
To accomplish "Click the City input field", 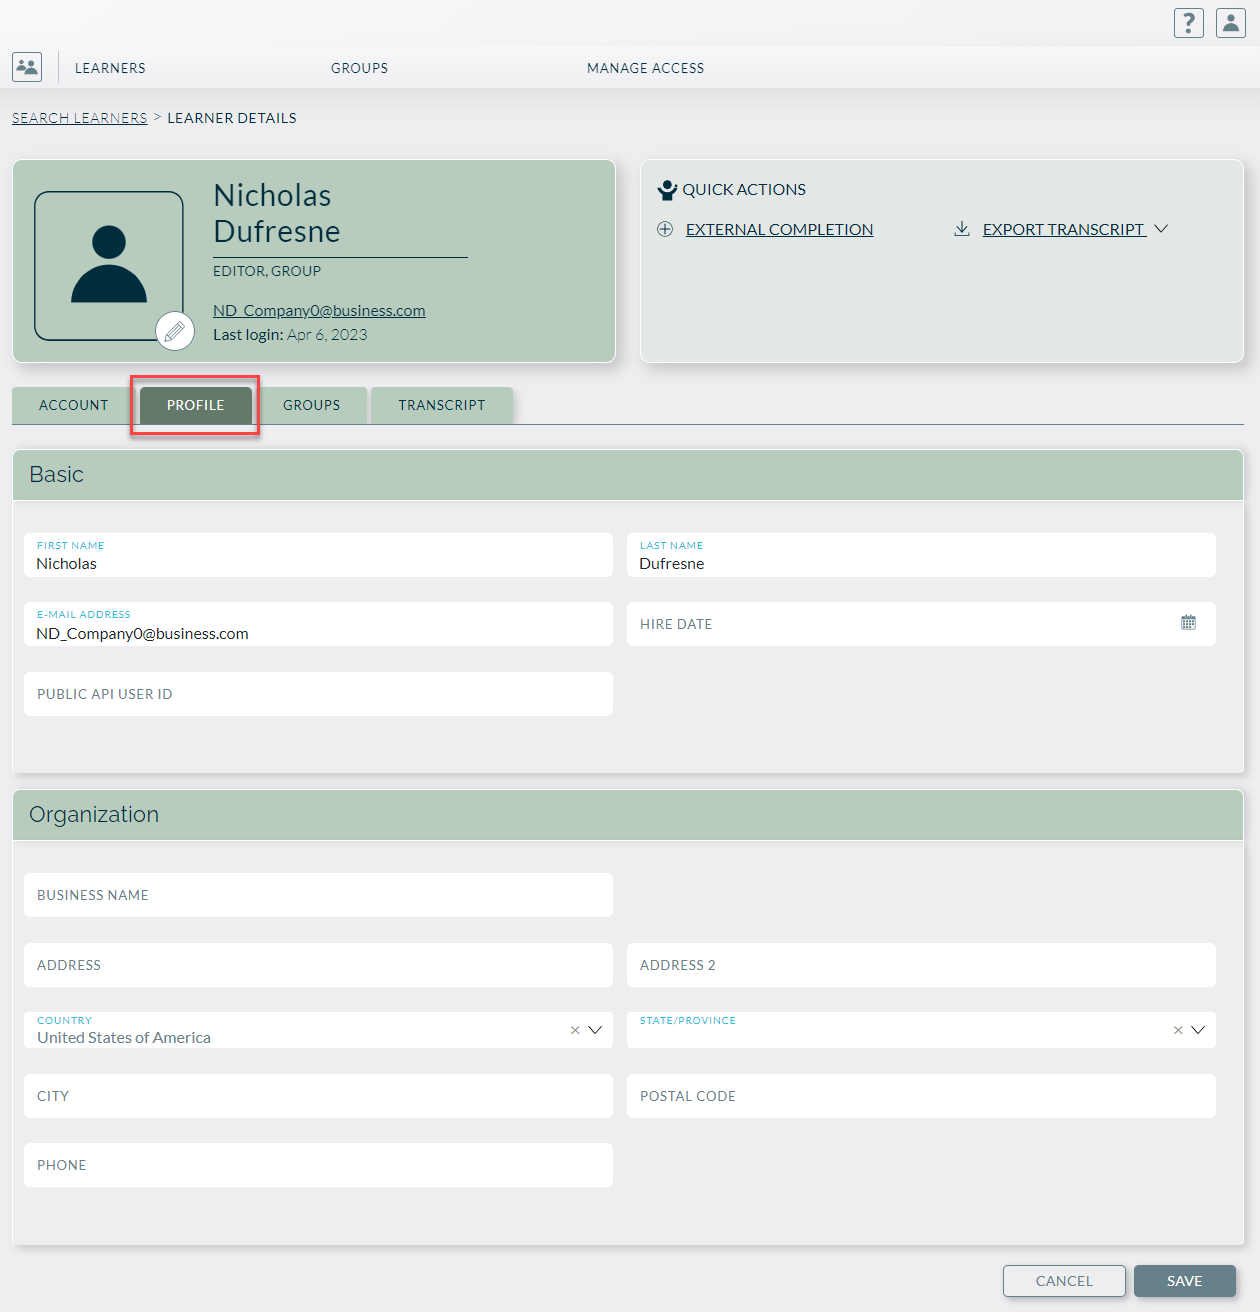I will click(318, 1095).
